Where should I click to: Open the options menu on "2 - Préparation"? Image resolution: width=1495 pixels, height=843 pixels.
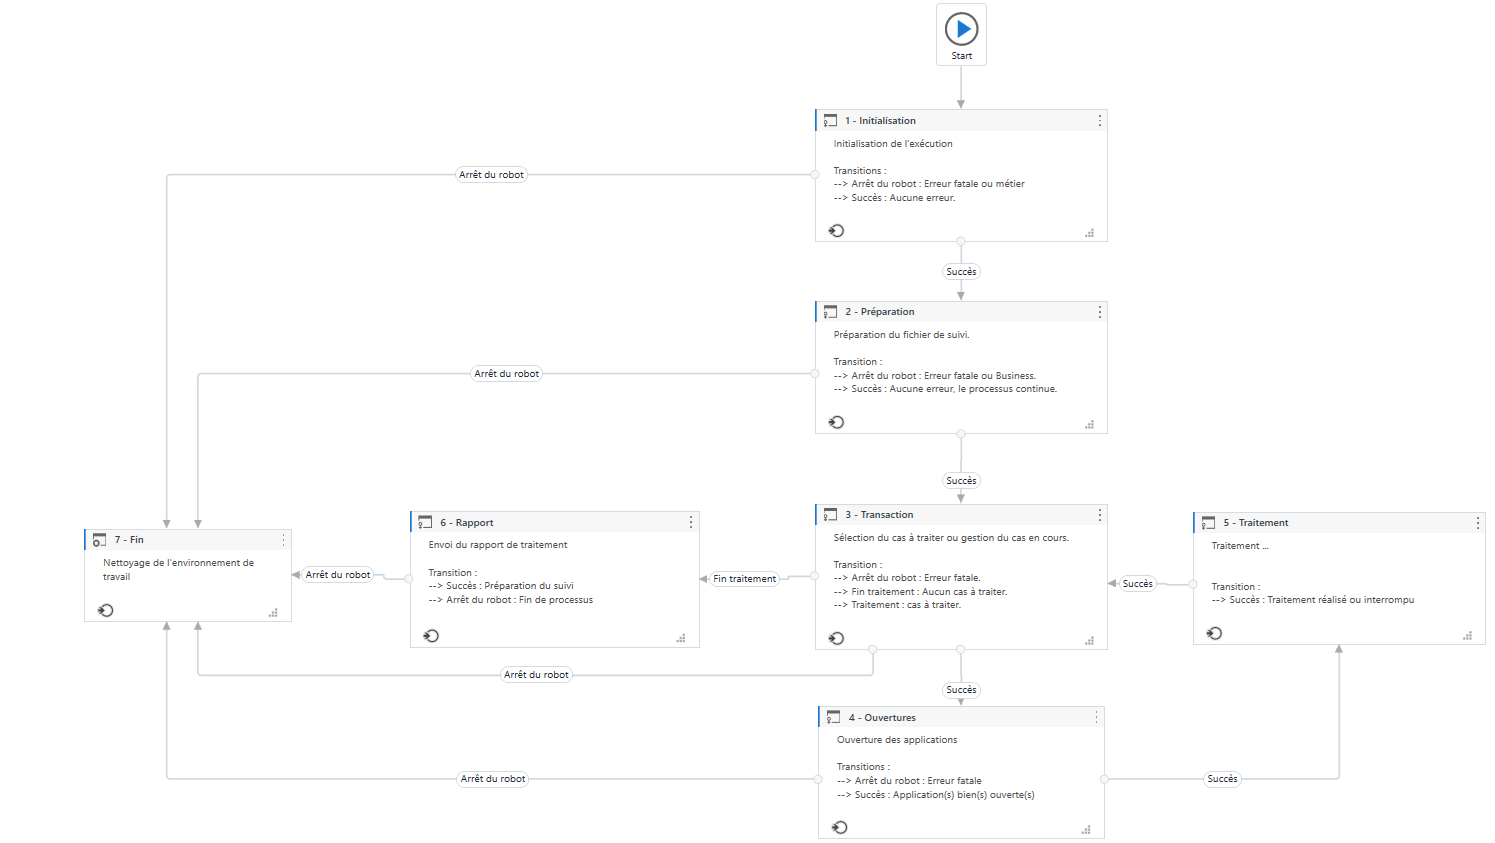[x=1100, y=312]
